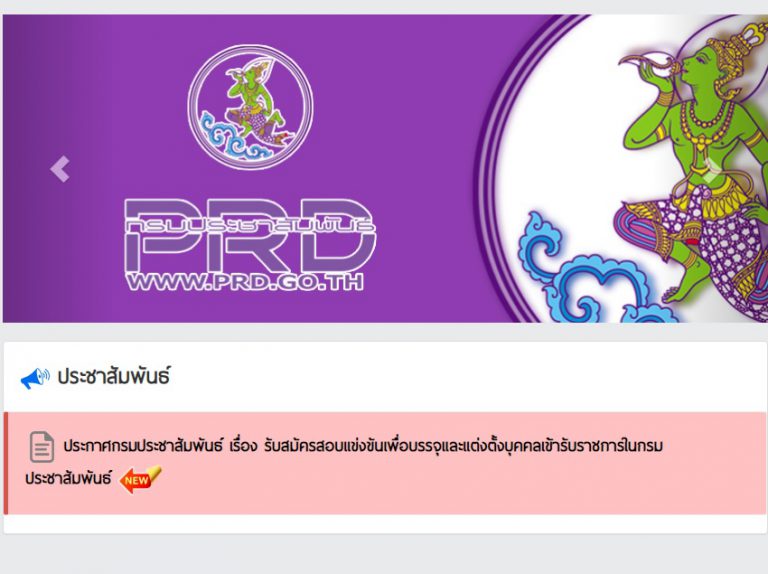Screen dimensions: 768x574
Task: Advance to the next banner slide
Action: [711, 169]
